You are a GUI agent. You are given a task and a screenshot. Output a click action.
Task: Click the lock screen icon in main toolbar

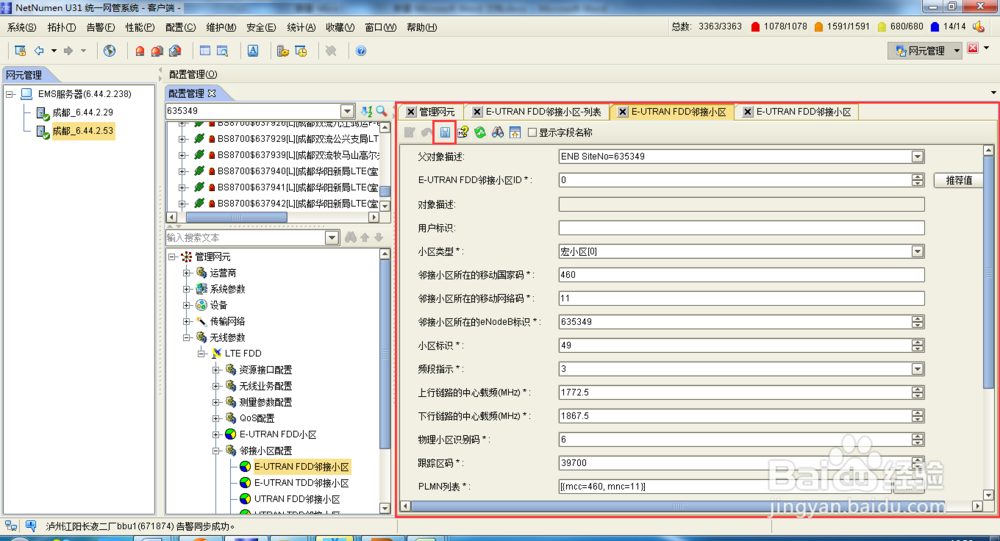click(20, 51)
